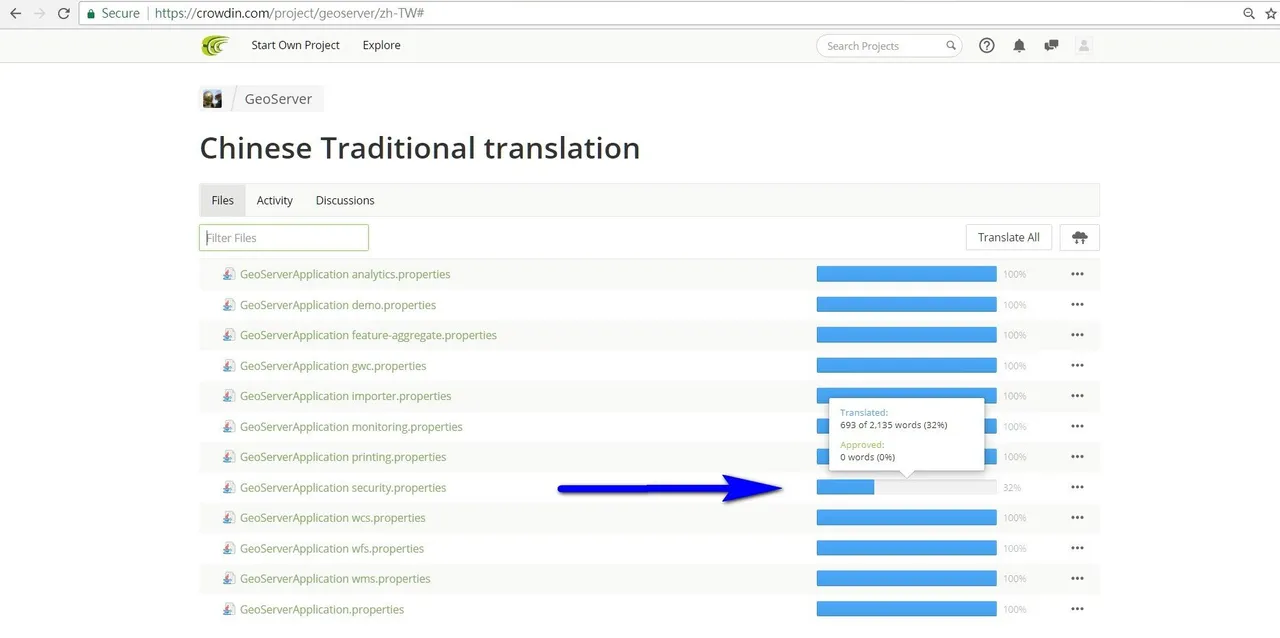Screen dimensions: 1280x638
Task: Open more options for printing.properties
Action: click(1077, 457)
